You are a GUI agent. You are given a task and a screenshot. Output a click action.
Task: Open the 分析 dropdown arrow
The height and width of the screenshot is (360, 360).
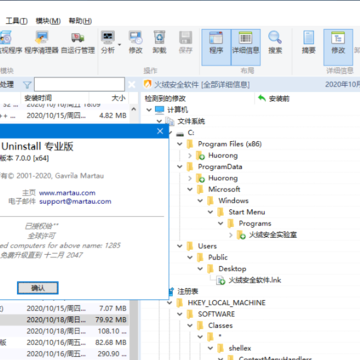pos(119,45)
